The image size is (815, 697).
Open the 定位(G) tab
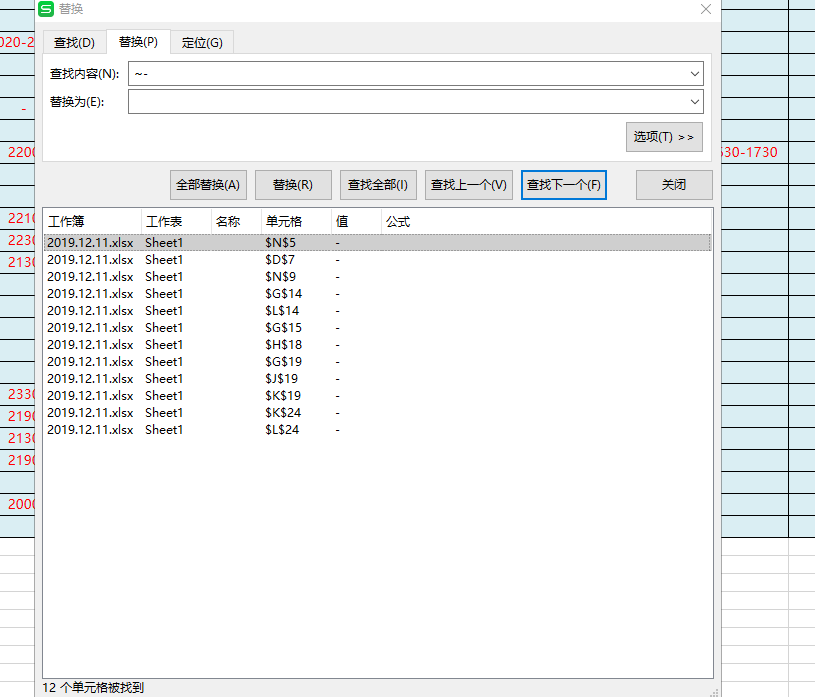(x=202, y=43)
